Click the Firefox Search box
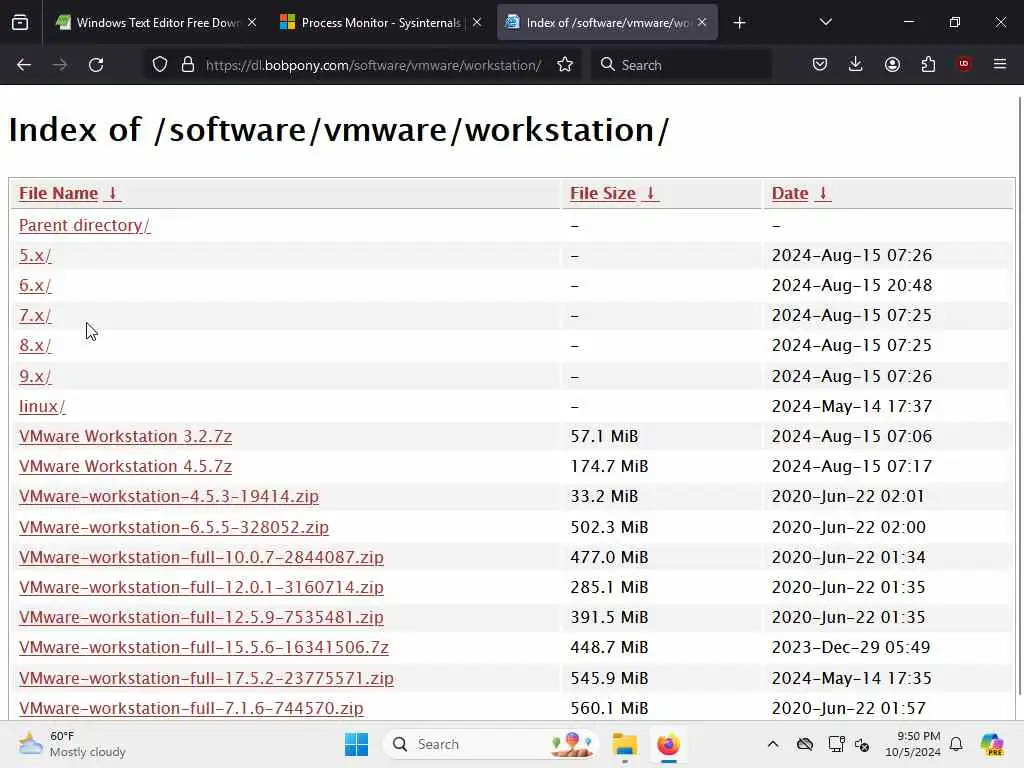Image resolution: width=1024 pixels, height=768 pixels. pyautogui.click(x=681, y=65)
